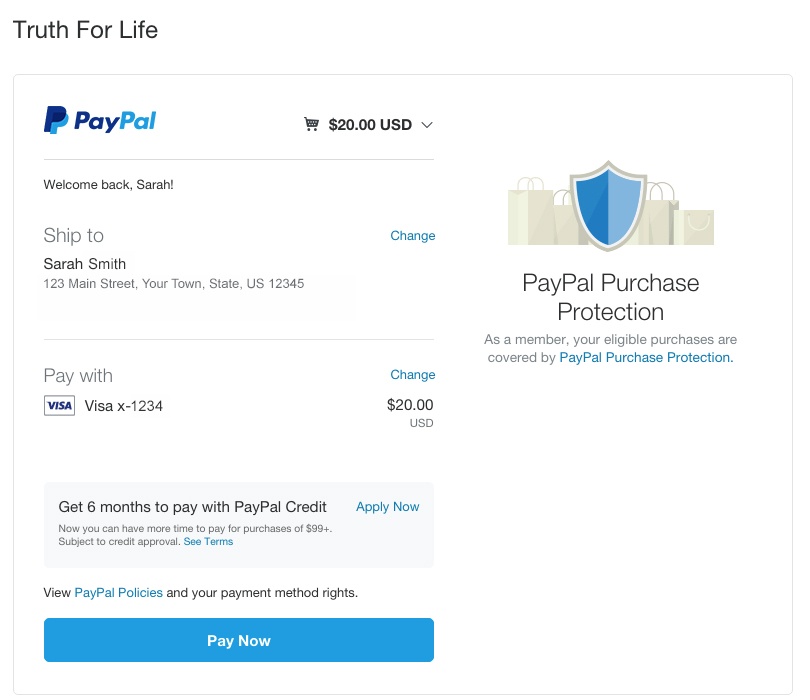Click the PayPal Credit offer banner heading
The height and width of the screenshot is (700, 810).
[x=192, y=507]
